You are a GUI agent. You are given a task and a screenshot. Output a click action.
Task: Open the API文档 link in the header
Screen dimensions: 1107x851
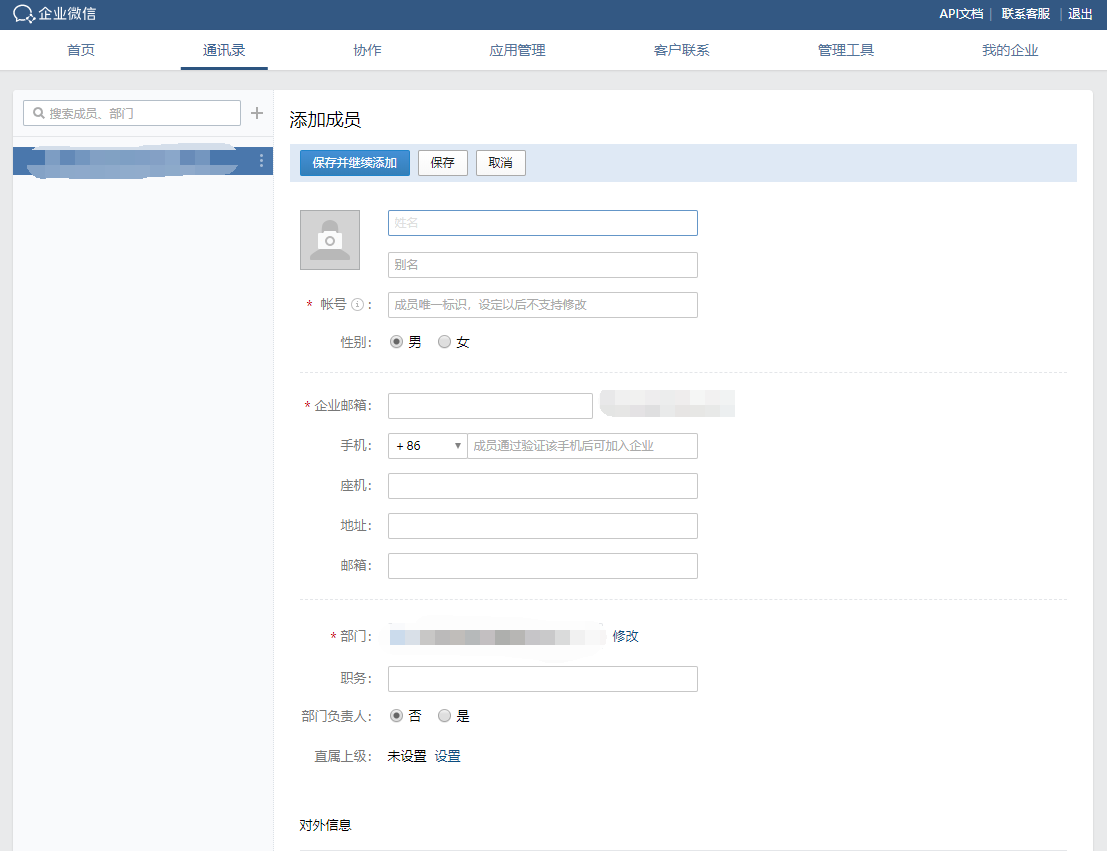pyautogui.click(x=960, y=14)
